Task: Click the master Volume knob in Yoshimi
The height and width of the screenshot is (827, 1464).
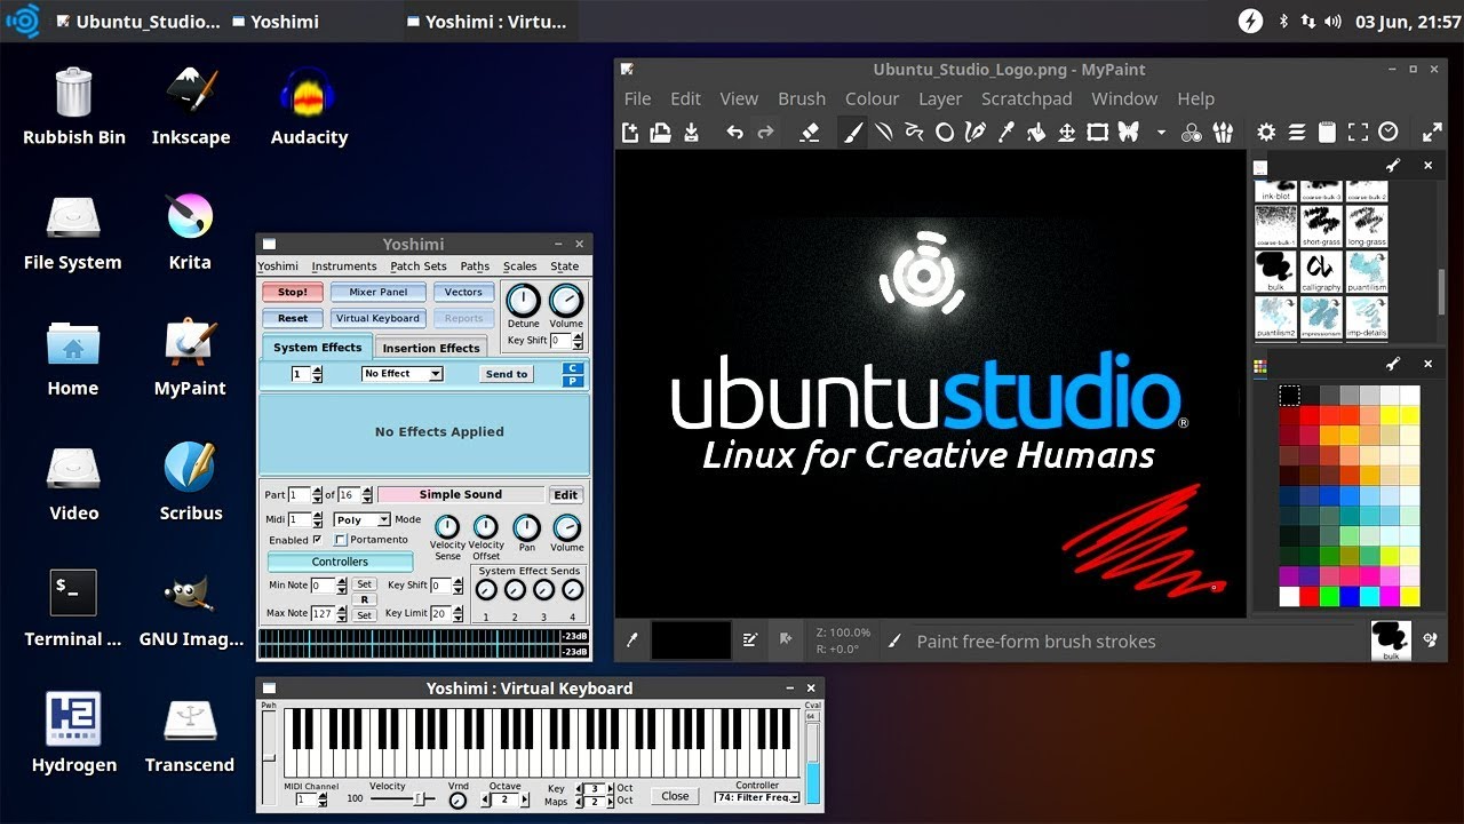Action: pos(566,301)
